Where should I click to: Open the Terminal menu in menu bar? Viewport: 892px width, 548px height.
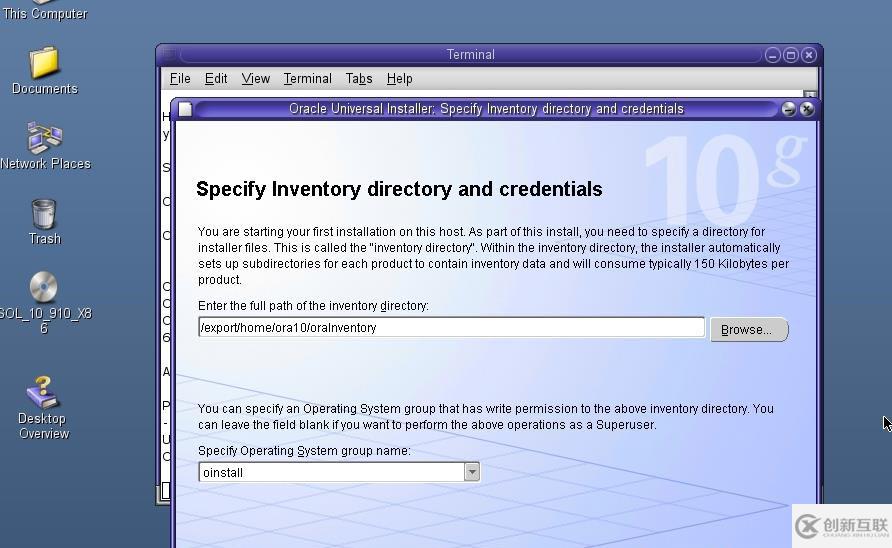[x=308, y=79]
